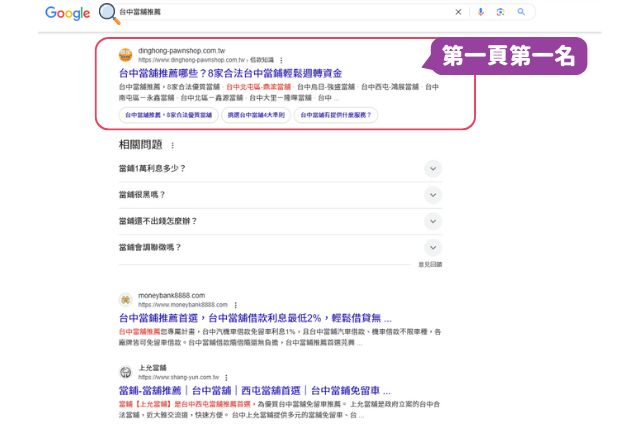Click the 上允當舖 site name
Screen dimensions: 640x427
pos(152,368)
